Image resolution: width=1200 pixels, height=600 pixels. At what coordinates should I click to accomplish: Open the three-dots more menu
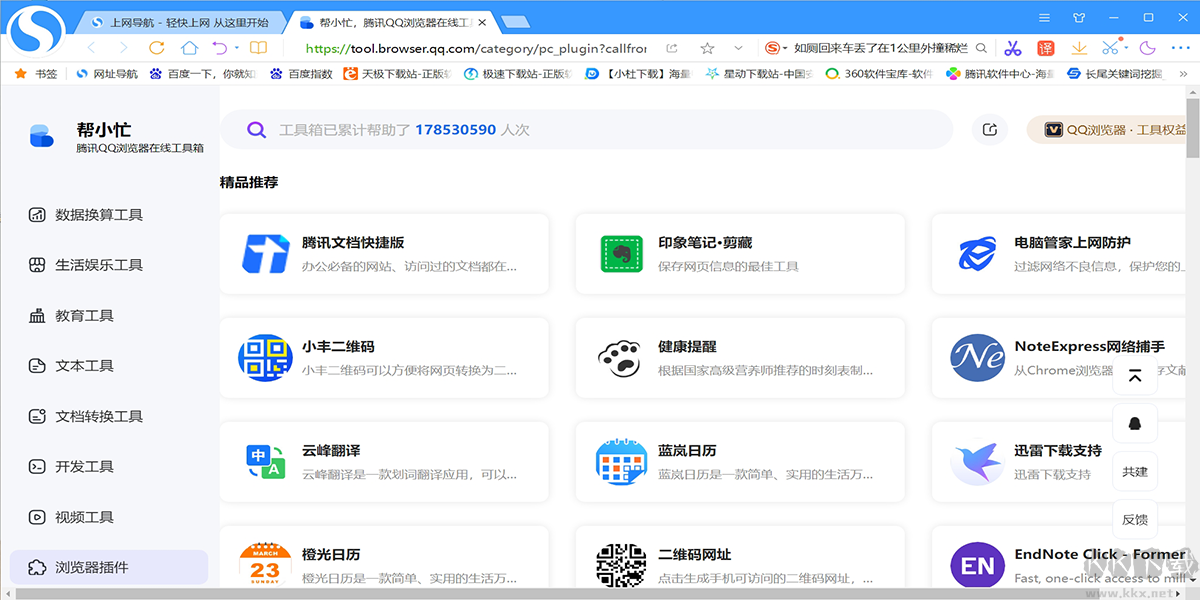(1180, 47)
